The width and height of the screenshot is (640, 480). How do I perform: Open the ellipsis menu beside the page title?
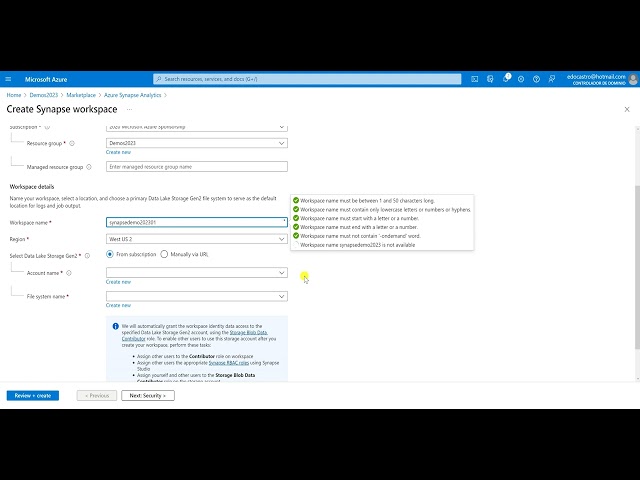(x=129, y=109)
